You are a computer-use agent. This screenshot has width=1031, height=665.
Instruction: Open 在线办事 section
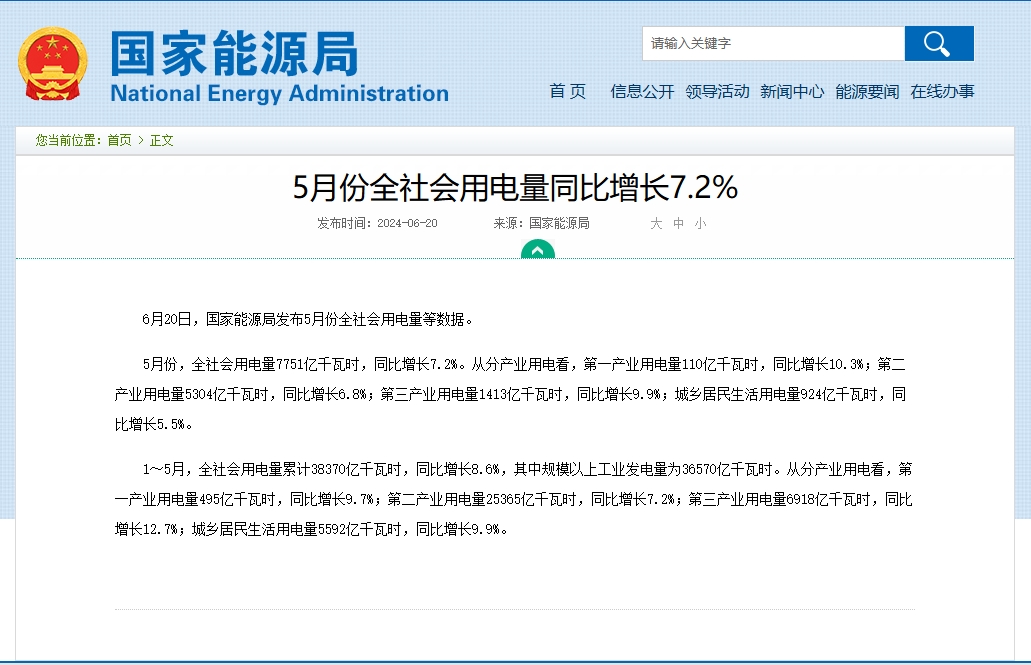pyautogui.click(x=942, y=91)
